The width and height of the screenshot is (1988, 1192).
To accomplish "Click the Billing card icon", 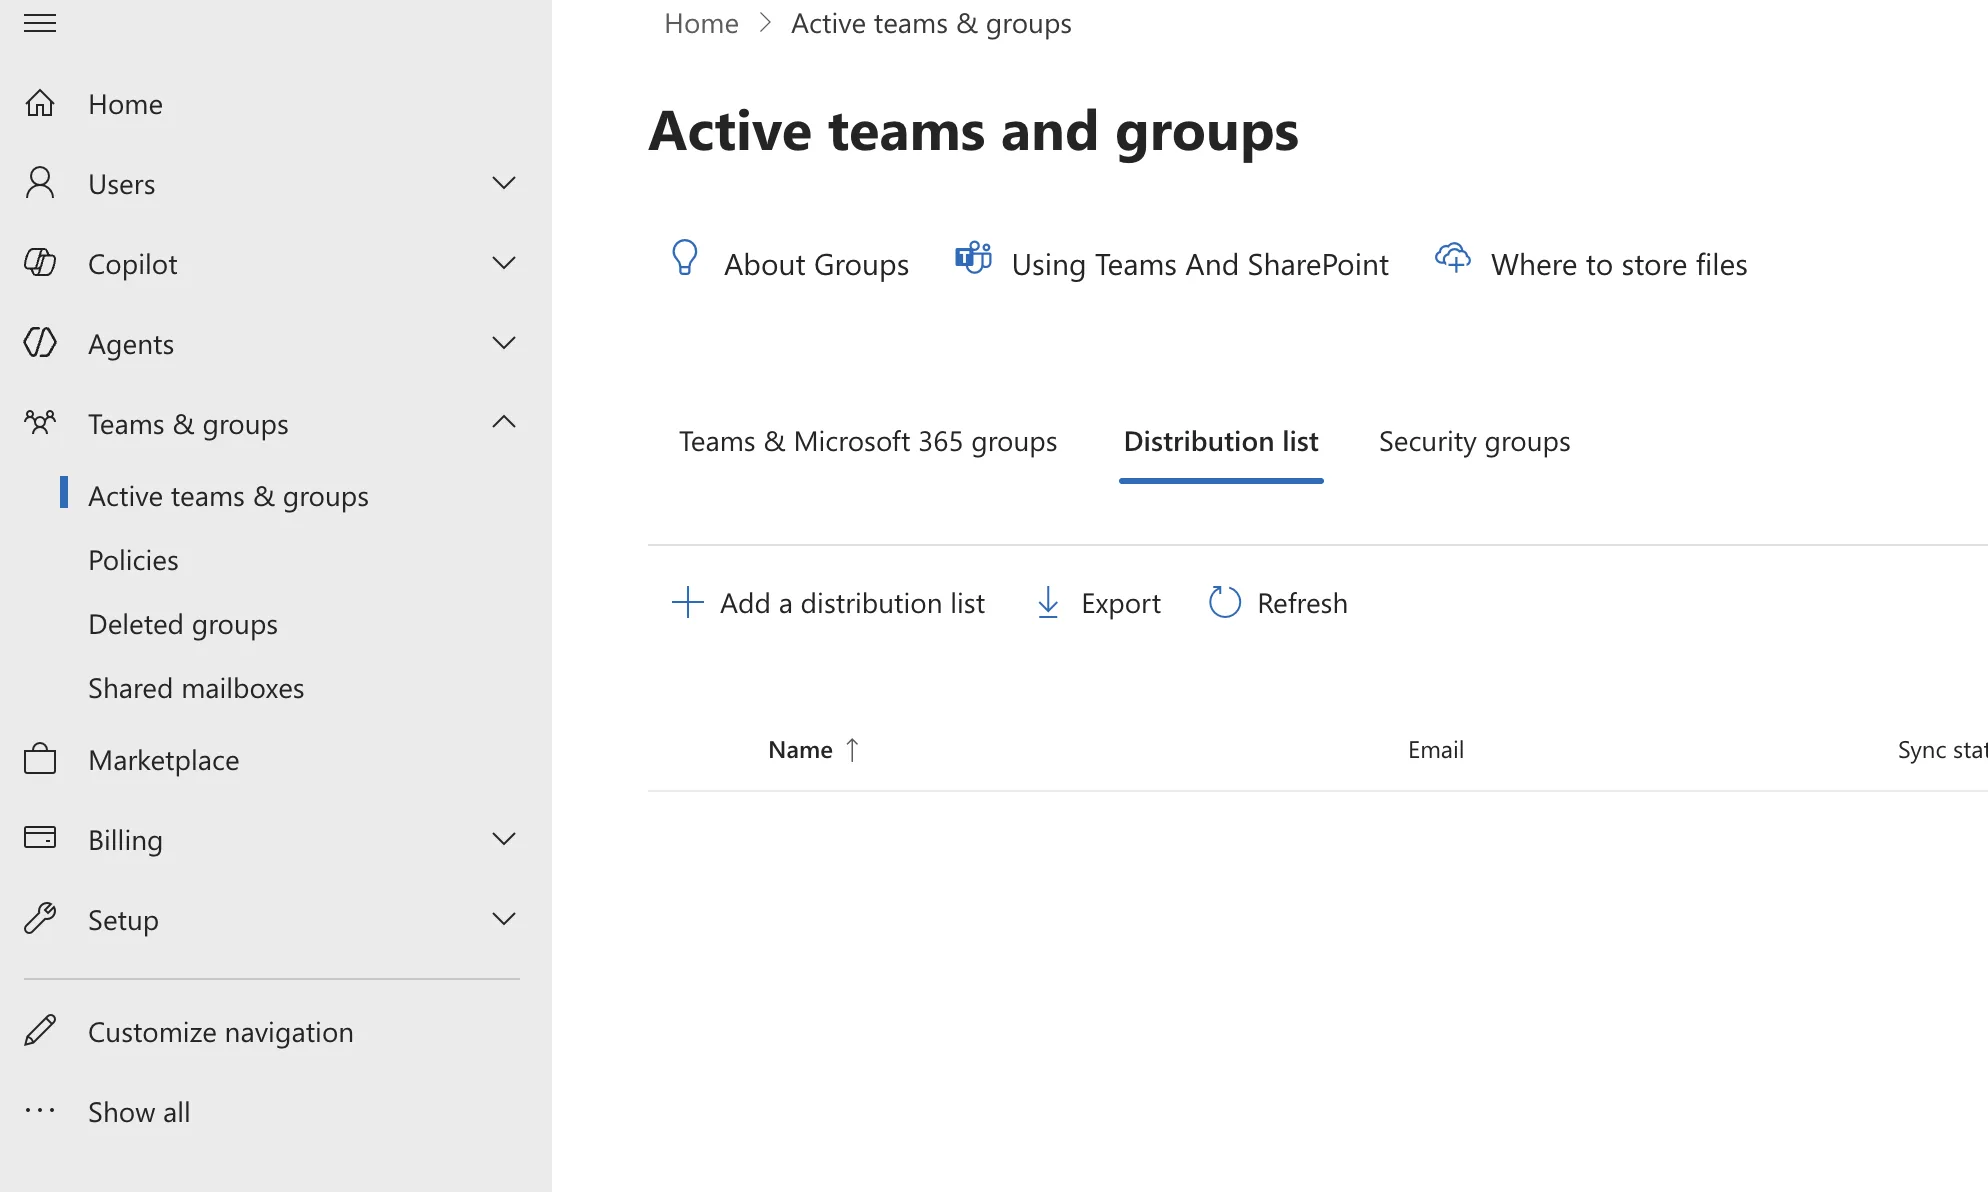I will [x=40, y=838].
